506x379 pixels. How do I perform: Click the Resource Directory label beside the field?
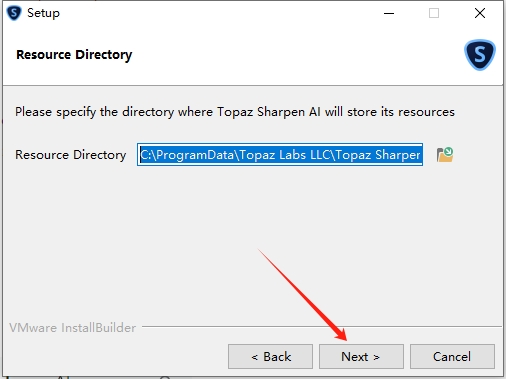tap(71, 155)
